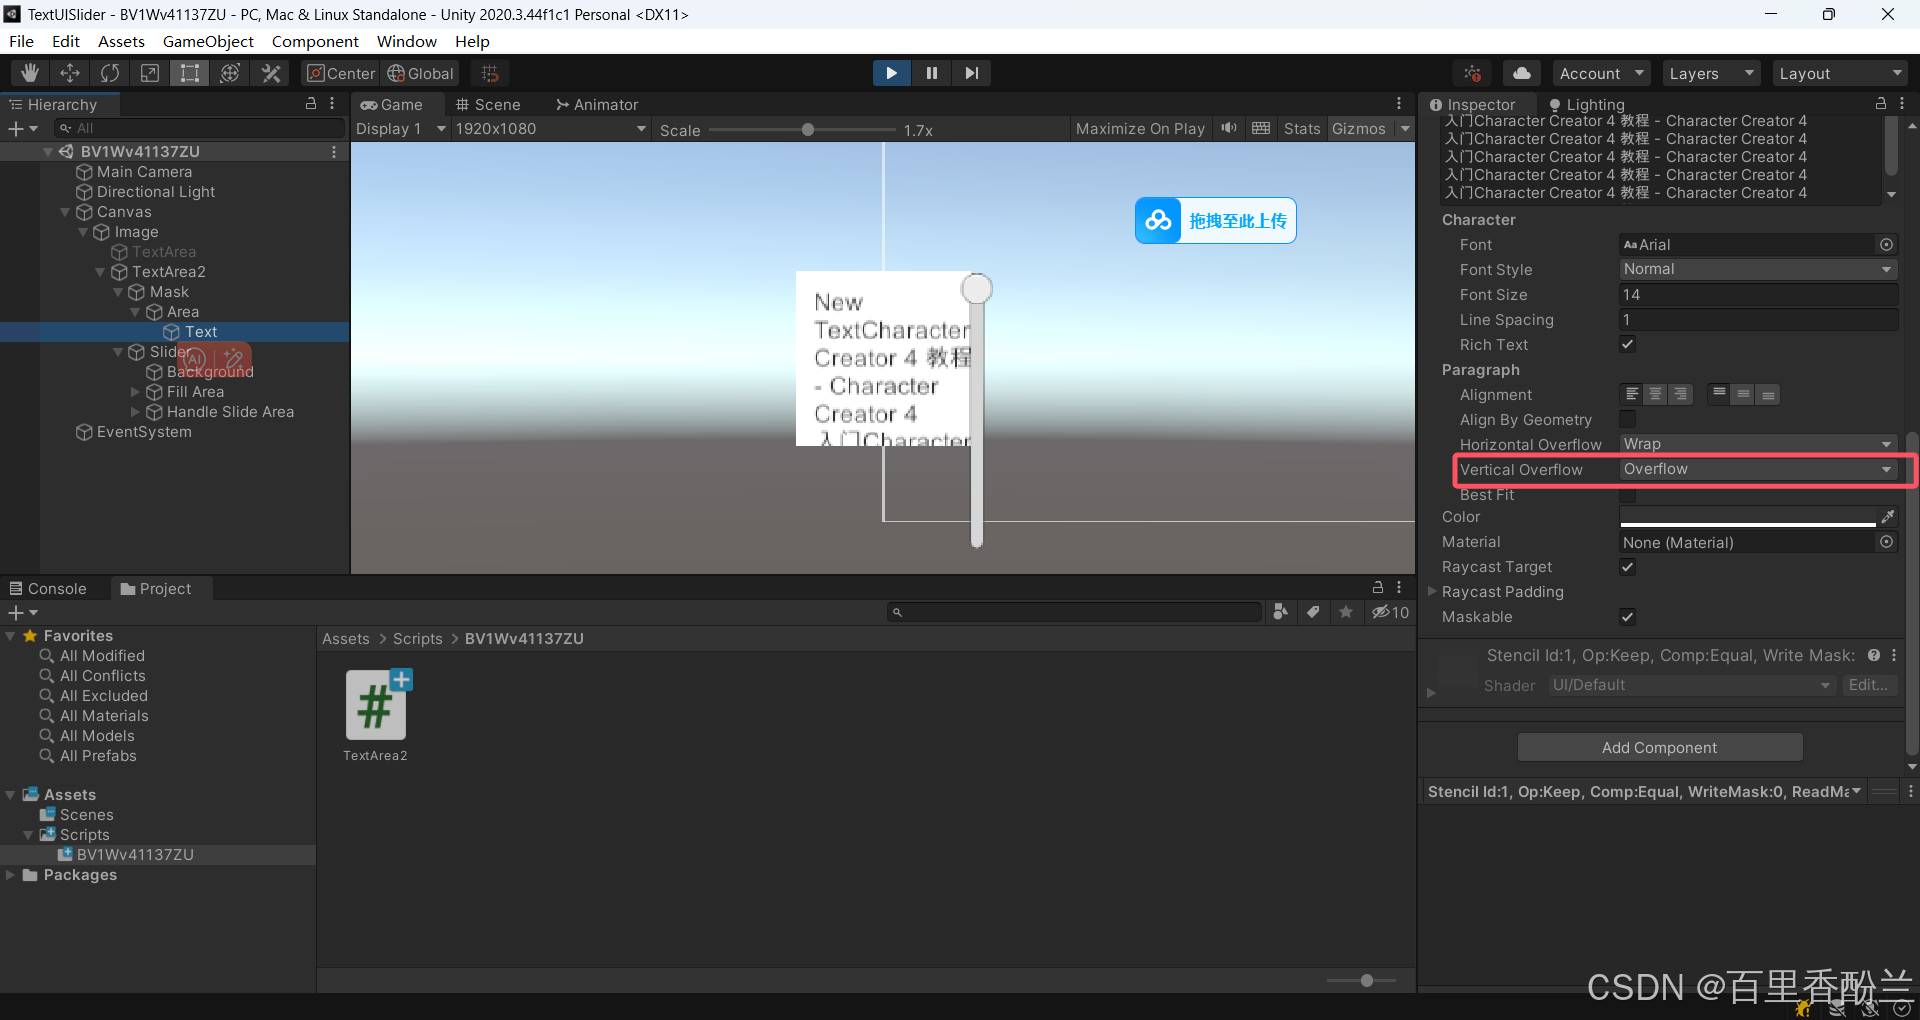This screenshot has width=1920, height=1020.
Task: Toggle Mute Audio in Game view
Action: pos(1229,129)
